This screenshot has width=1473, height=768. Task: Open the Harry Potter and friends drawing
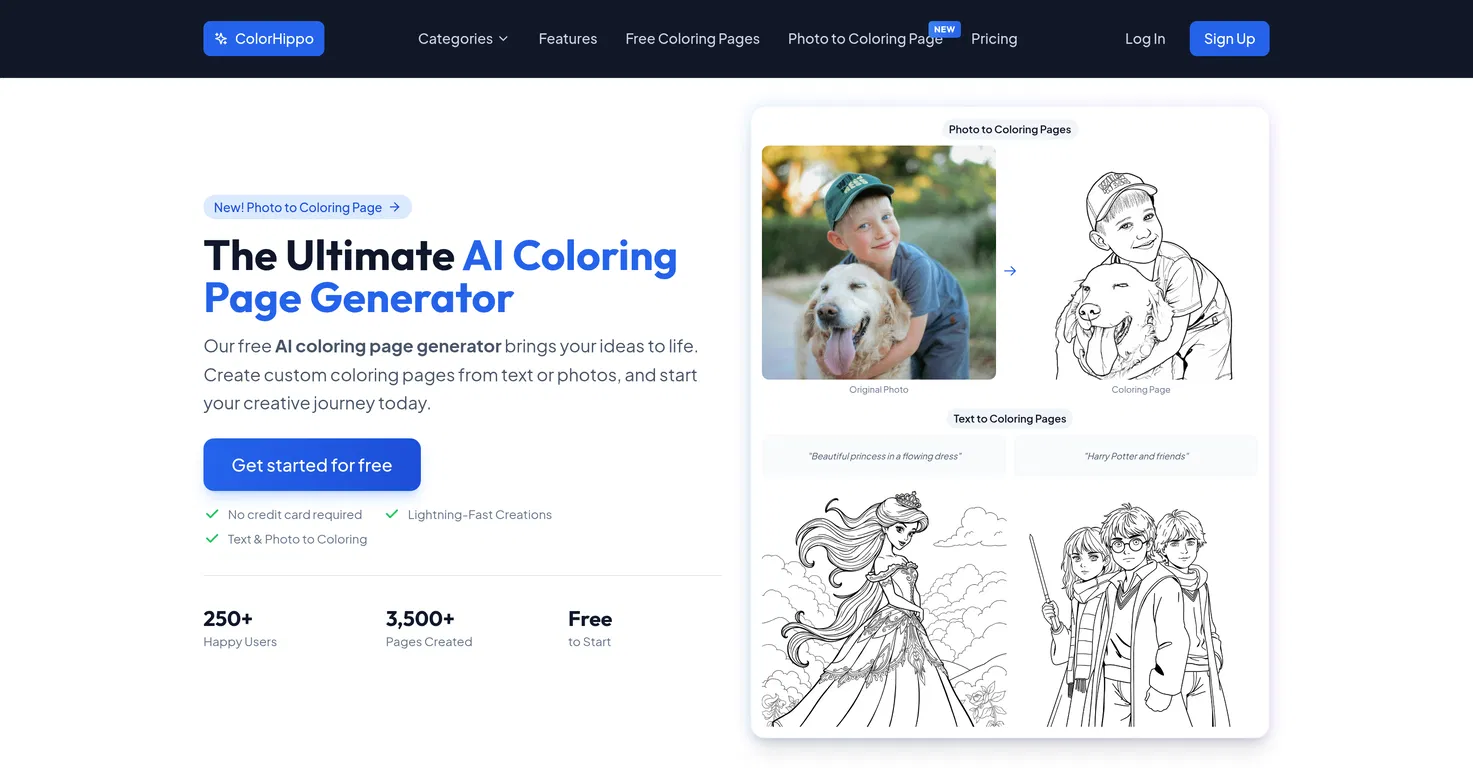tap(1136, 612)
